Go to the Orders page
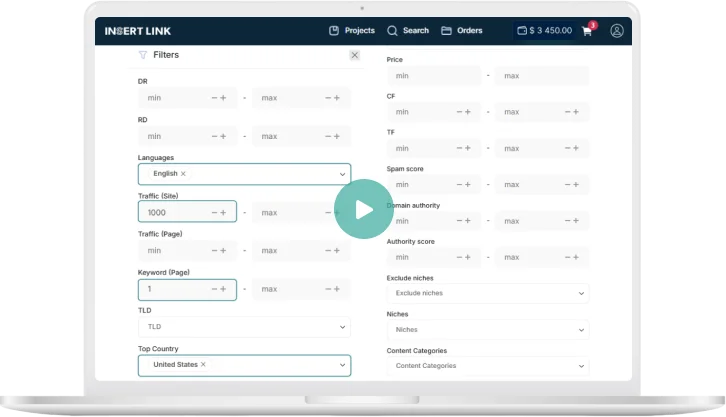 462,31
